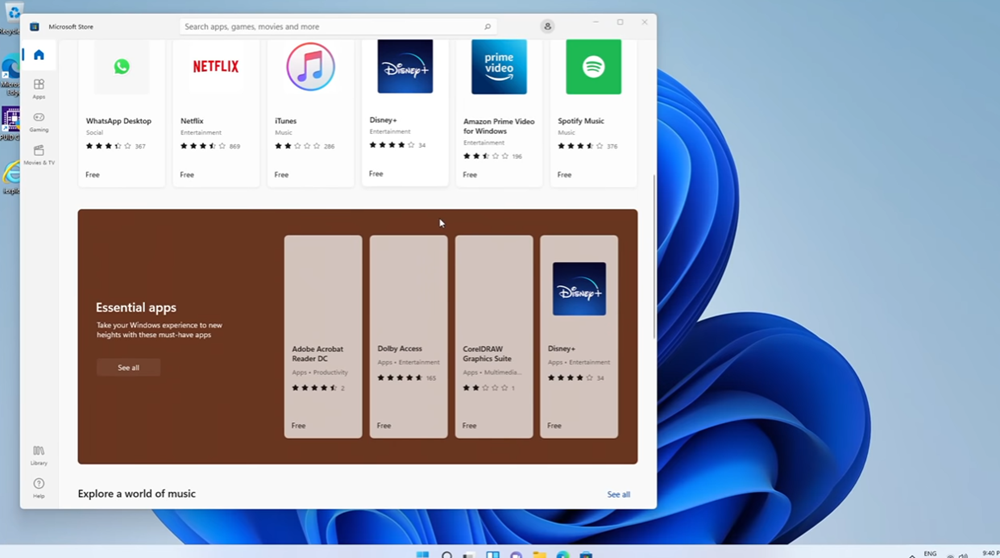1000x558 pixels.
Task: Open the Windows Start button on the taskbar
Action: point(422,555)
